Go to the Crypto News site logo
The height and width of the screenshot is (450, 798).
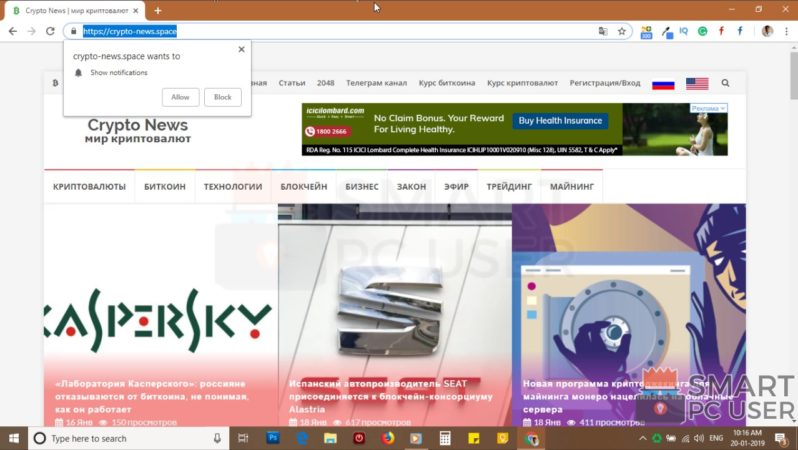coord(138,130)
